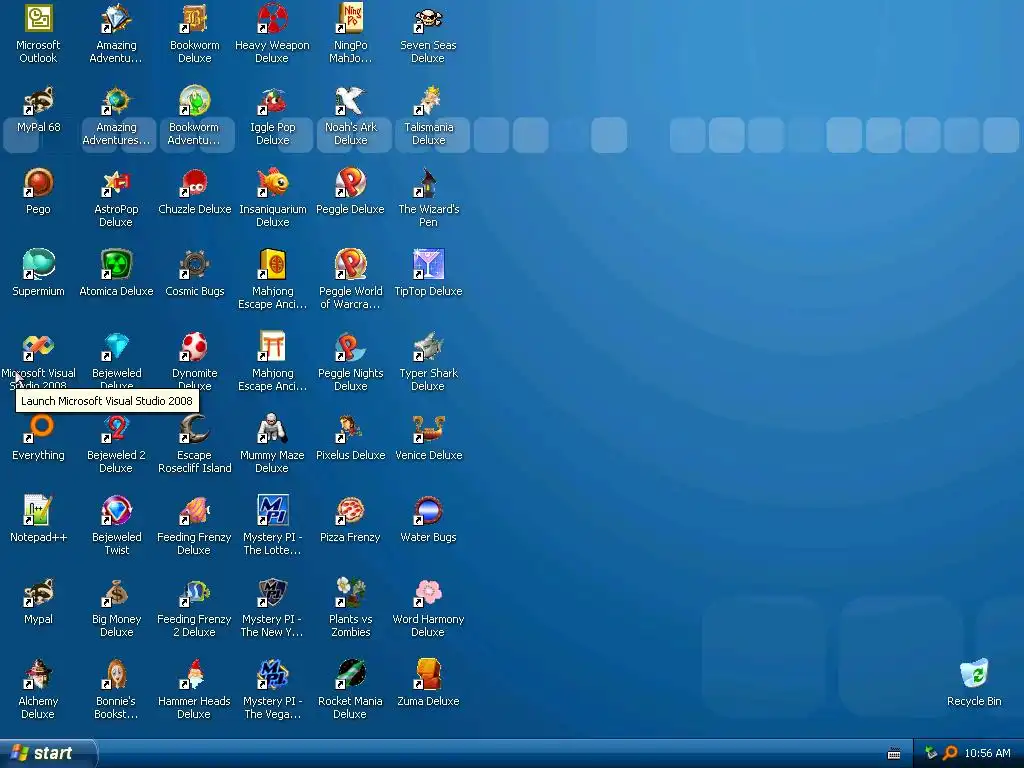Select the Bonnie's Bookstore icon

pyautogui.click(x=116, y=675)
